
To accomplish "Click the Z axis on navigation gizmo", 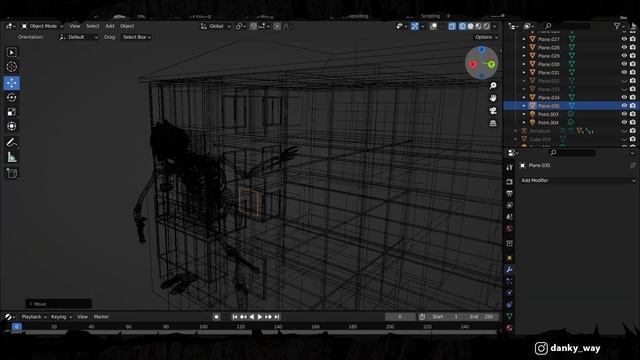I will click(482, 50).
